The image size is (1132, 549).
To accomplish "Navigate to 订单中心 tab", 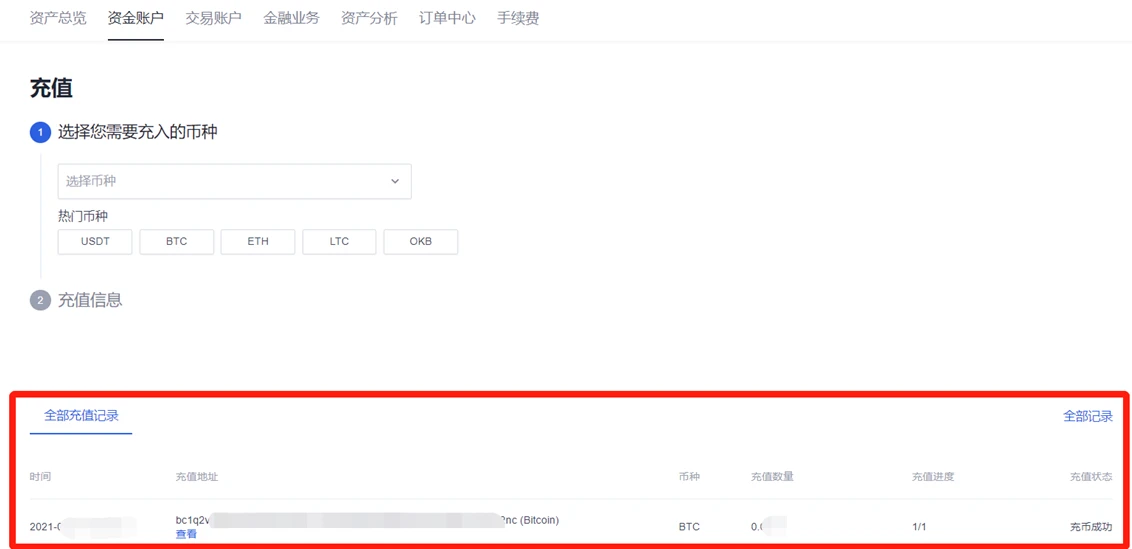I will [x=447, y=18].
